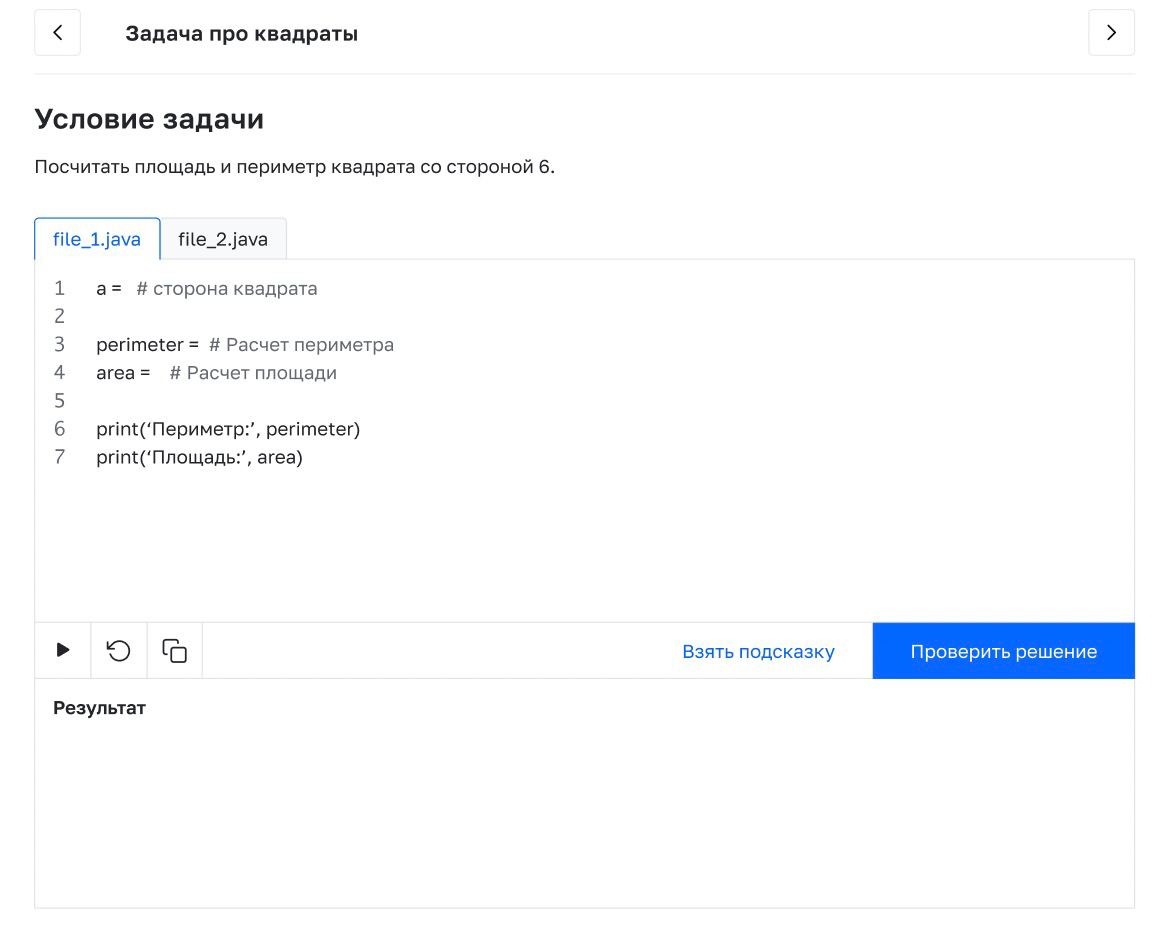Click the print('Периметр:', perimeter) line
1164x946 pixels.
click(228, 429)
